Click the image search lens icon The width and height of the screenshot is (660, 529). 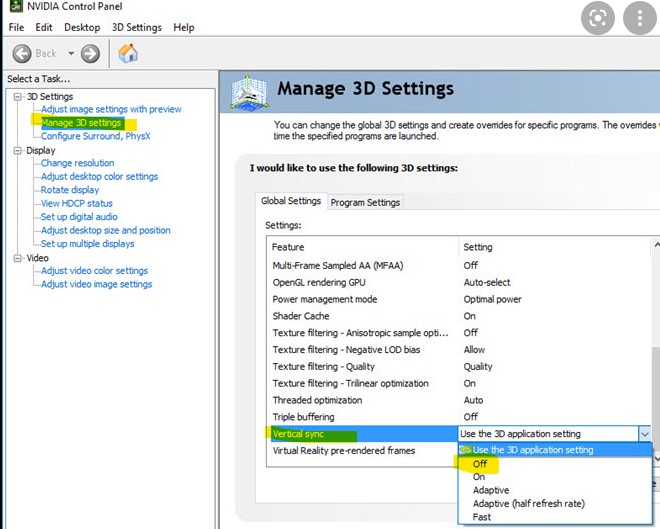(598, 18)
